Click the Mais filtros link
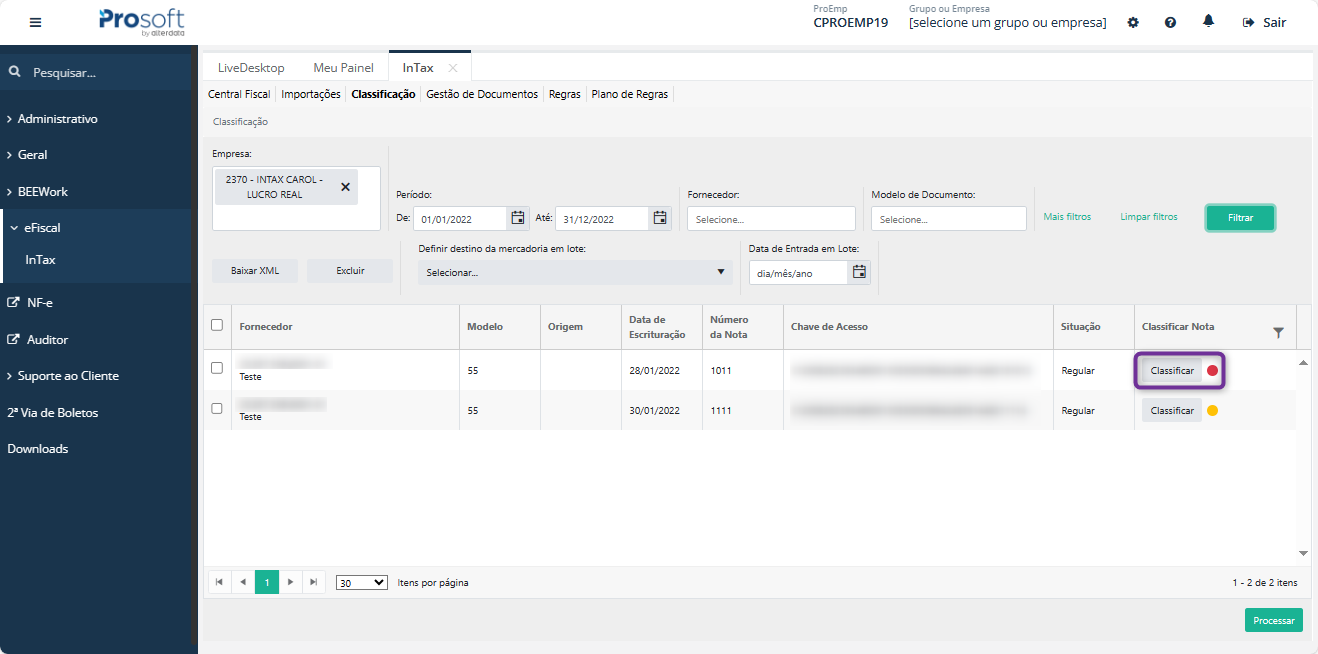 [1067, 217]
